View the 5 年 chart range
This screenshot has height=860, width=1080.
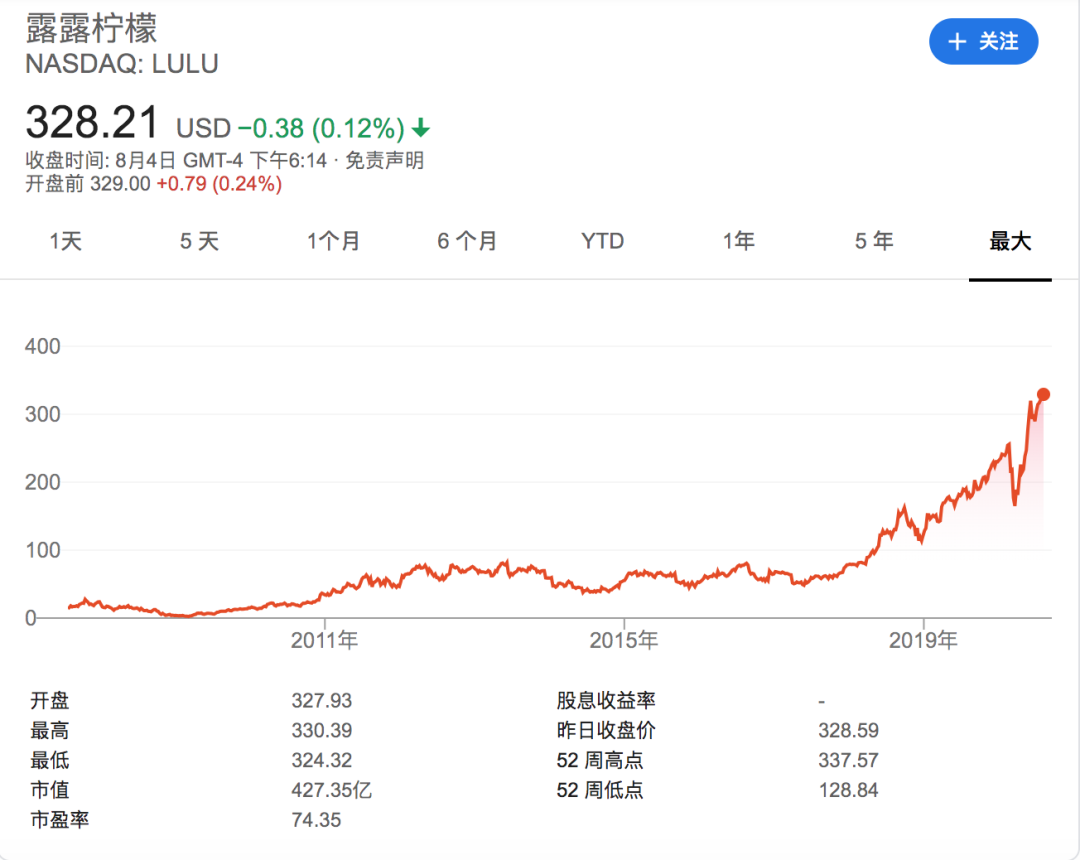874,241
